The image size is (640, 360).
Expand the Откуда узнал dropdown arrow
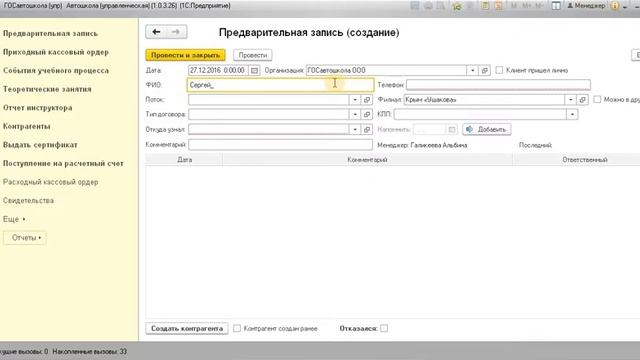tap(355, 129)
